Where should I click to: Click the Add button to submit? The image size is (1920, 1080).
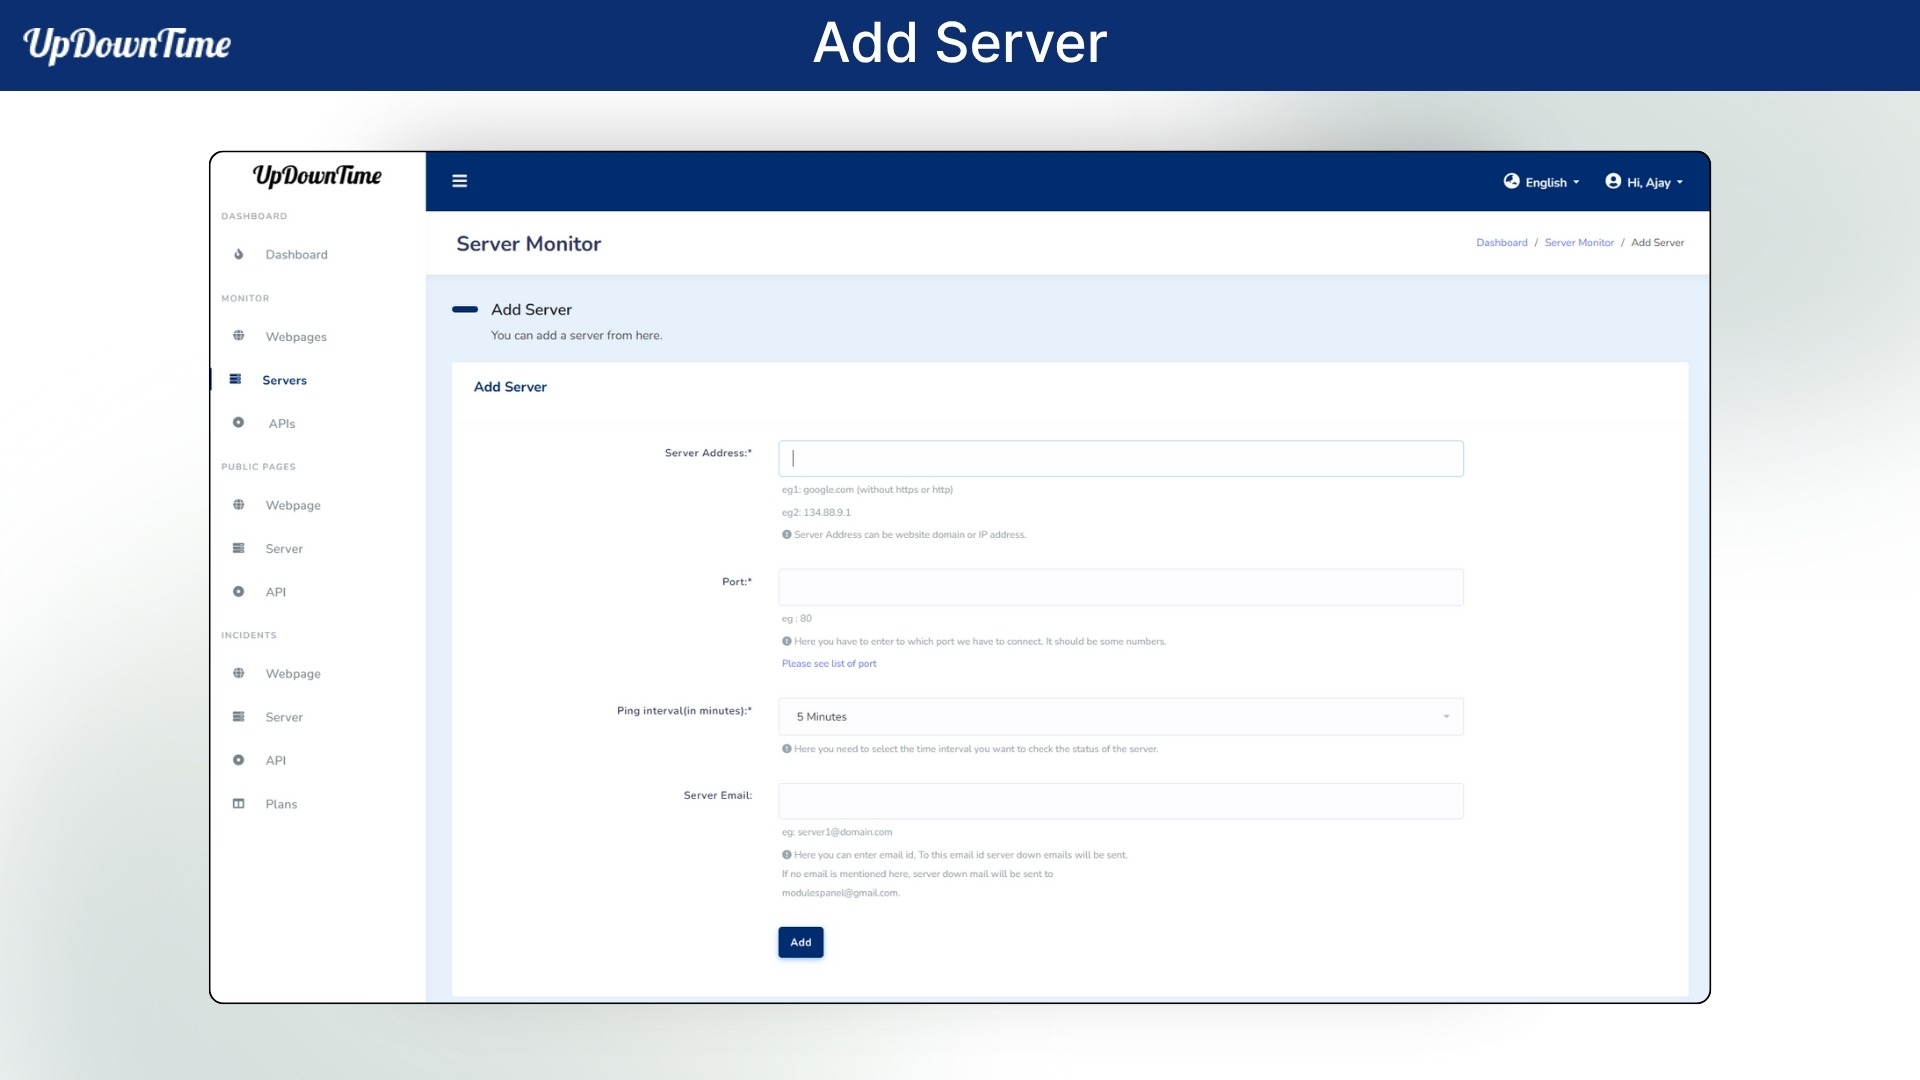[x=800, y=941]
